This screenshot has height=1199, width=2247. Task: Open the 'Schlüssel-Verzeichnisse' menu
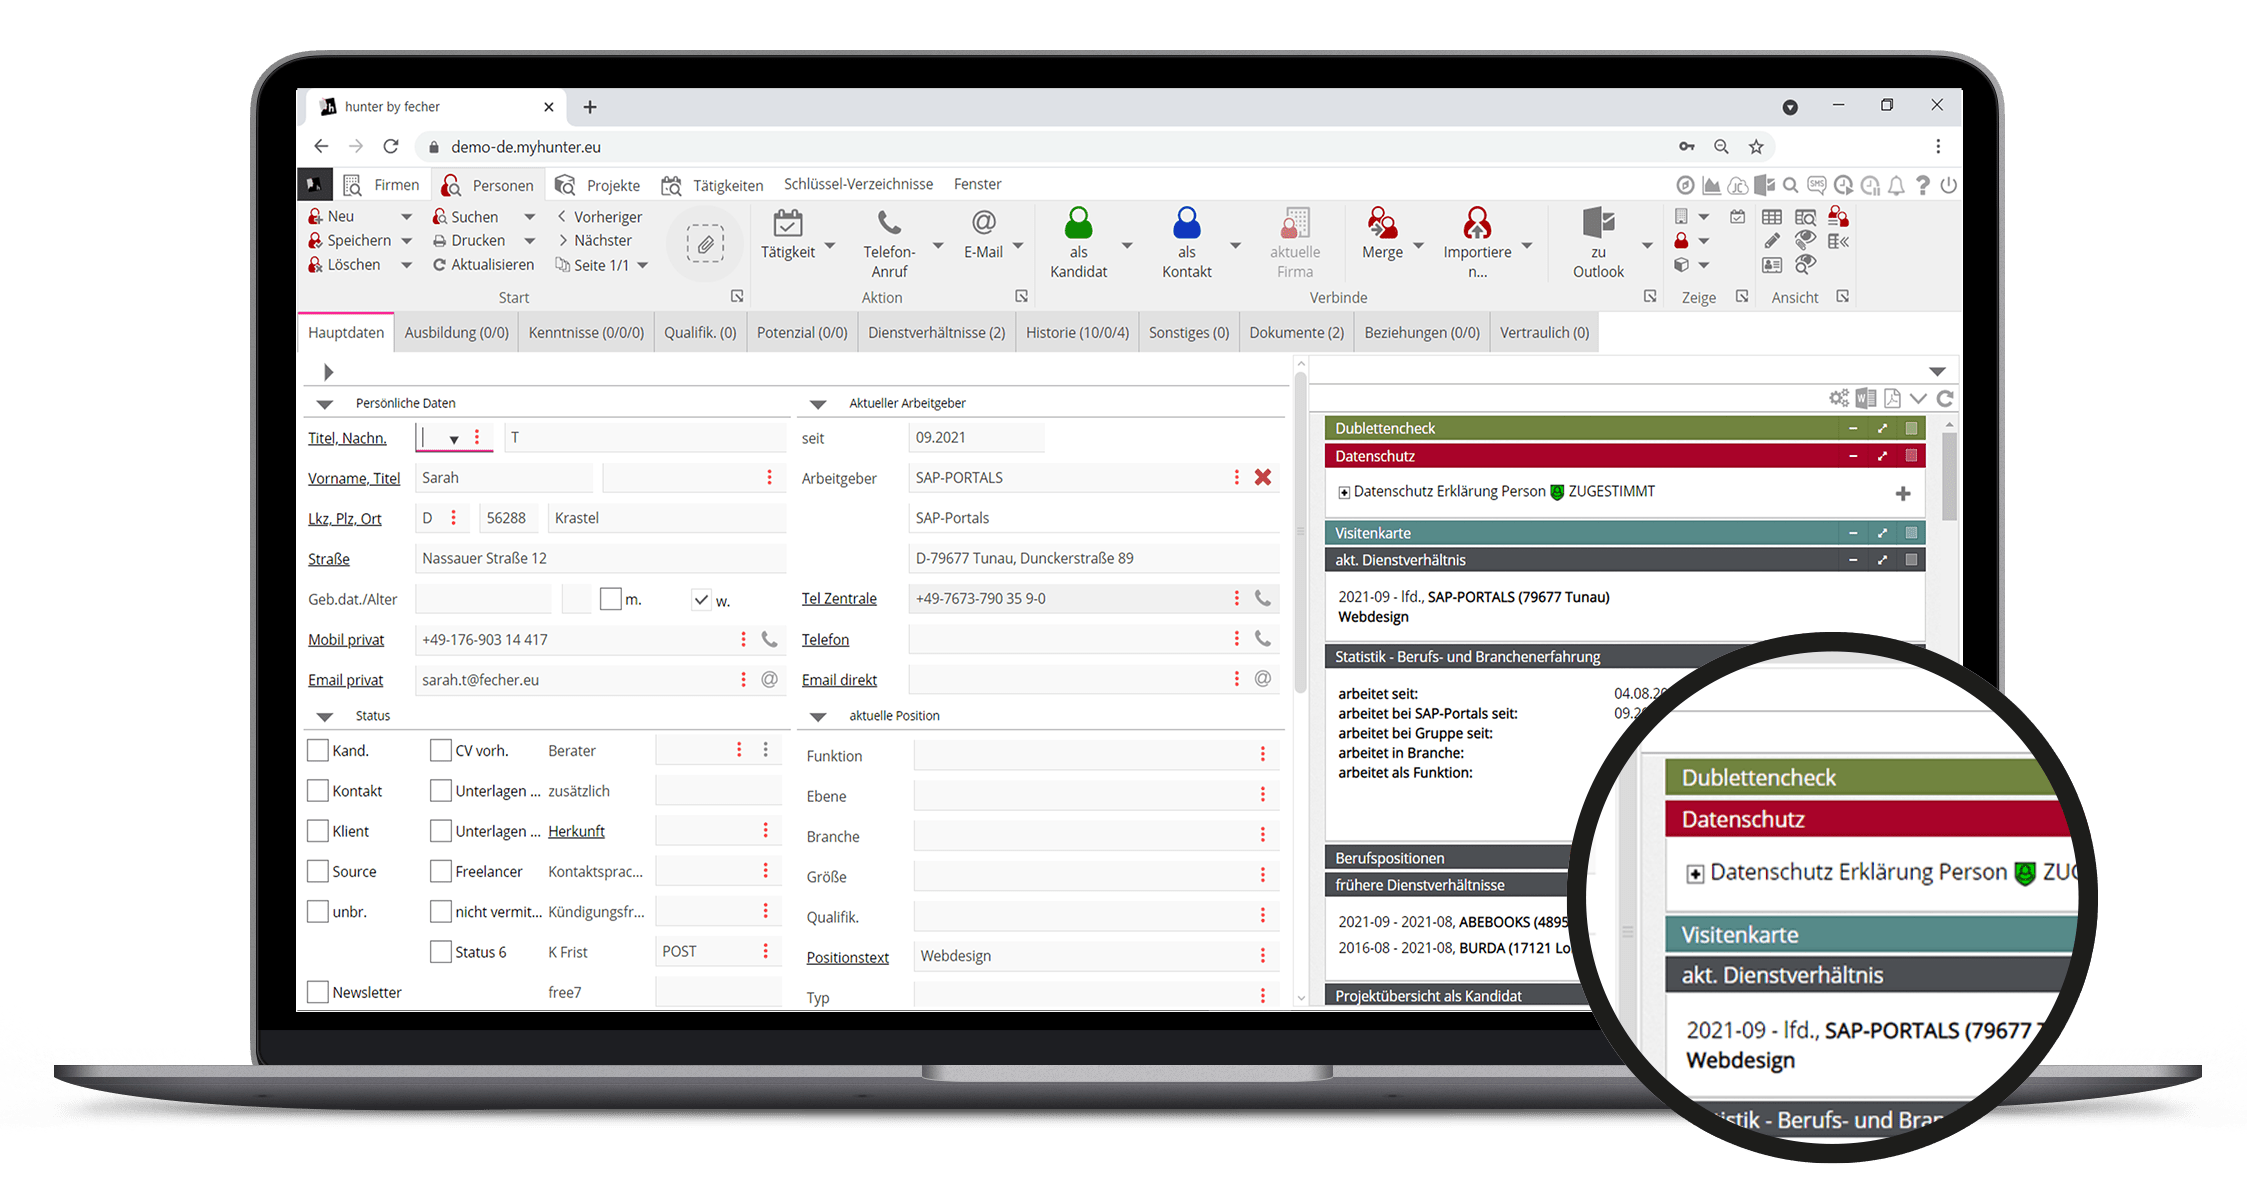pyautogui.click(x=858, y=183)
